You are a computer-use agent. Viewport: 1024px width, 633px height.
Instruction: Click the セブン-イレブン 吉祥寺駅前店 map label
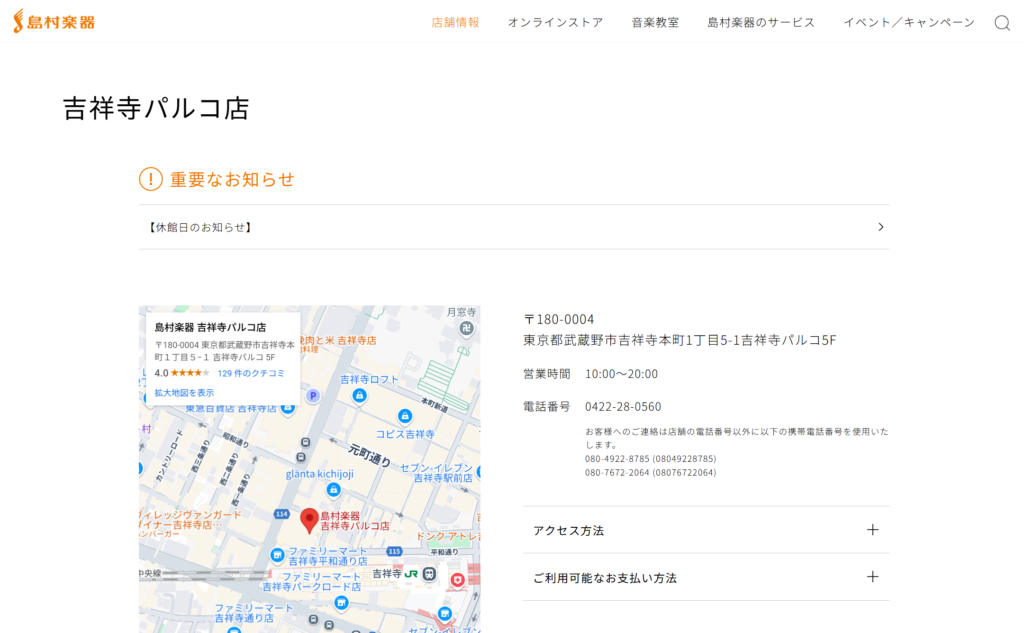coord(436,473)
